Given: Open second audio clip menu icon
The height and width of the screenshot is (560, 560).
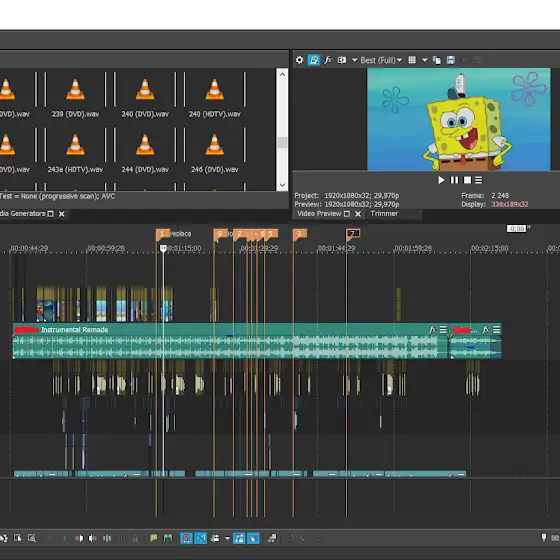Looking at the screenshot, I should [x=496, y=329].
